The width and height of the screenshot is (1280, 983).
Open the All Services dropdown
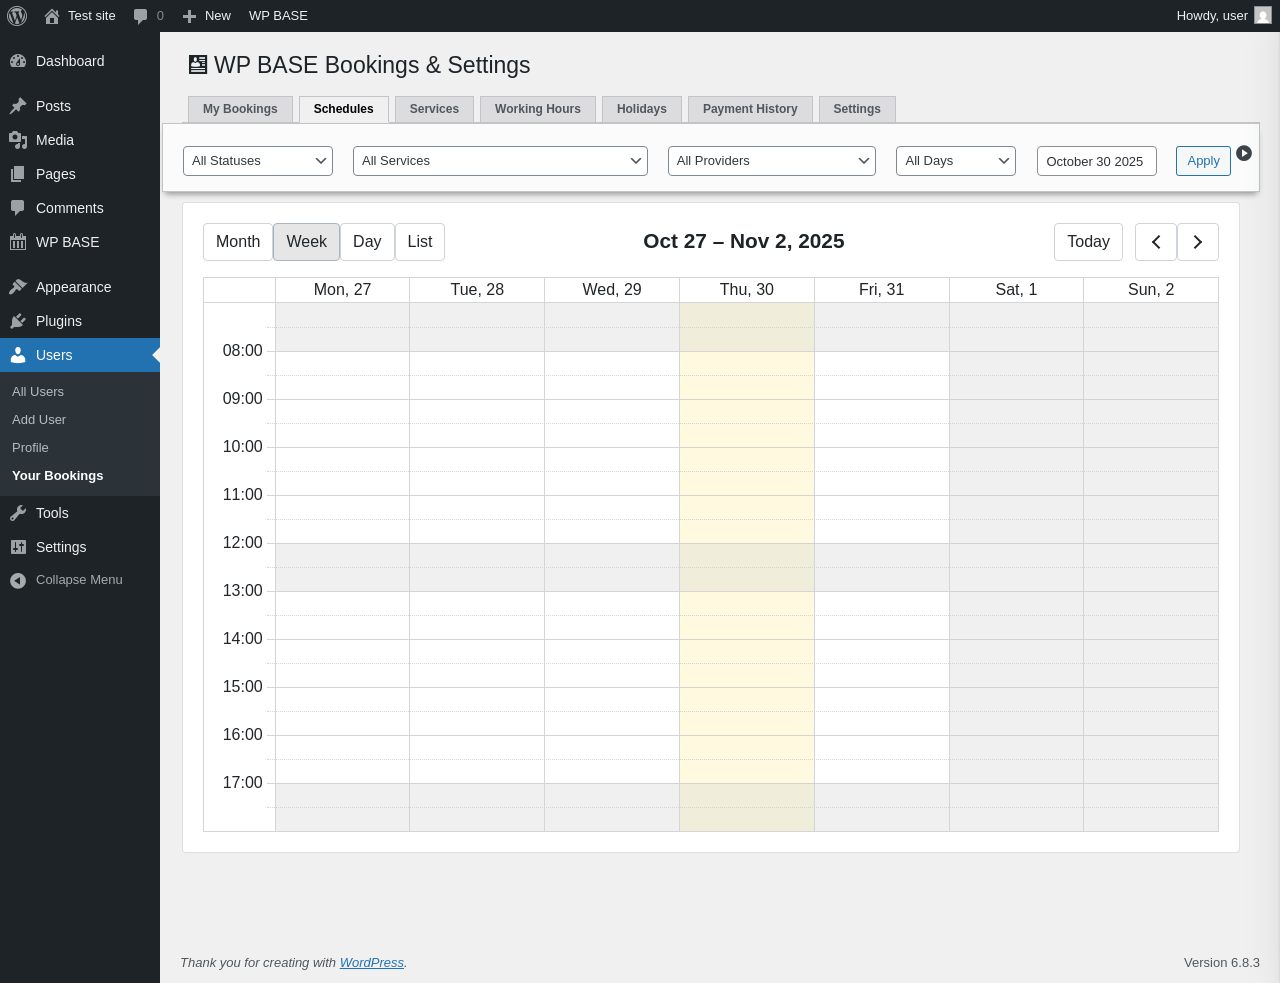pyautogui.click(x=500, y=161)
